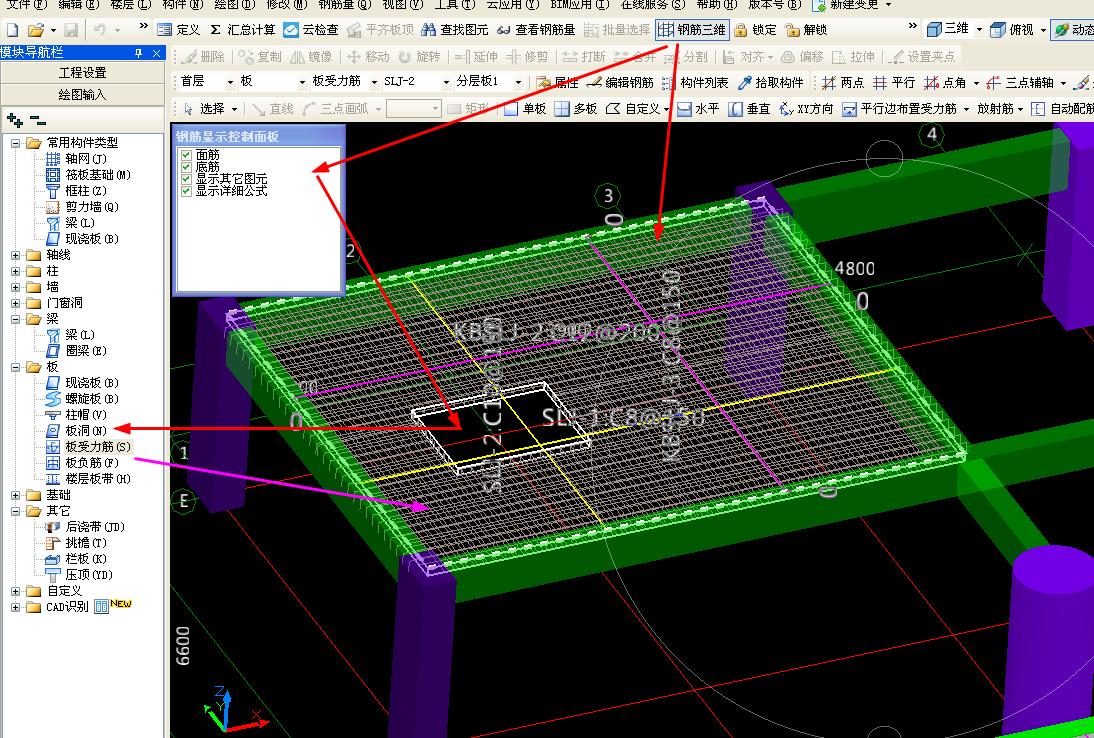
Task: Open the 钢筋量 menu
Action: [x=345, y=4]
